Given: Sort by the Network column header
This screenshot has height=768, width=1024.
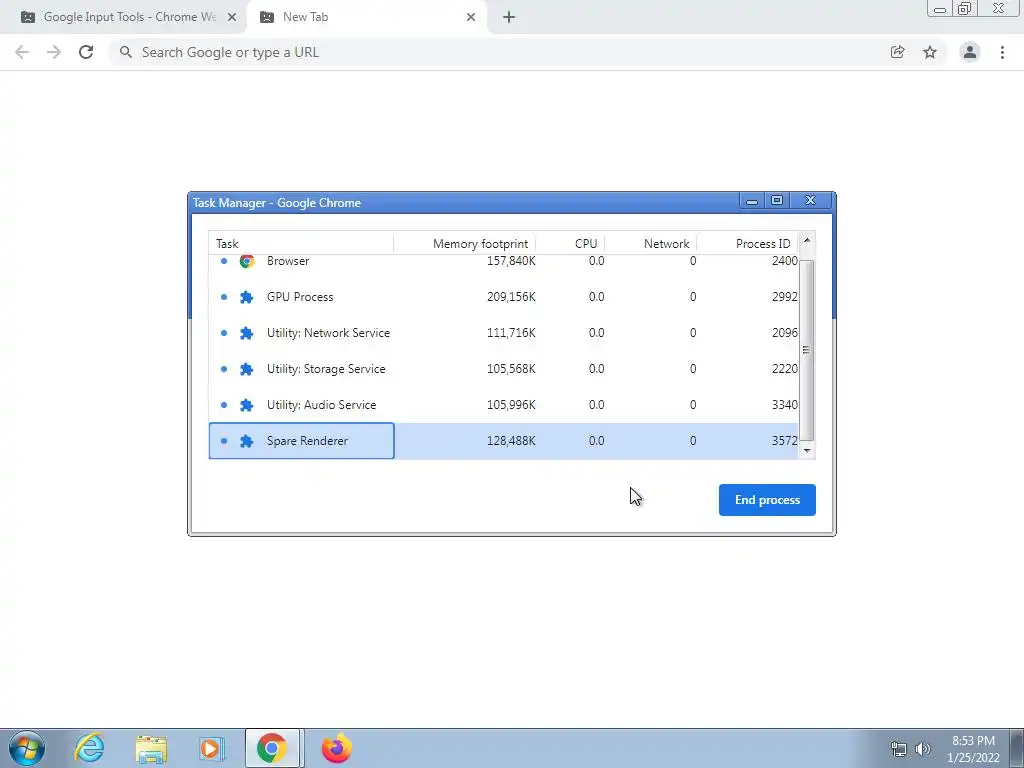Looking at the screenshot, I should pyautogui.click(x=651, y=244).
